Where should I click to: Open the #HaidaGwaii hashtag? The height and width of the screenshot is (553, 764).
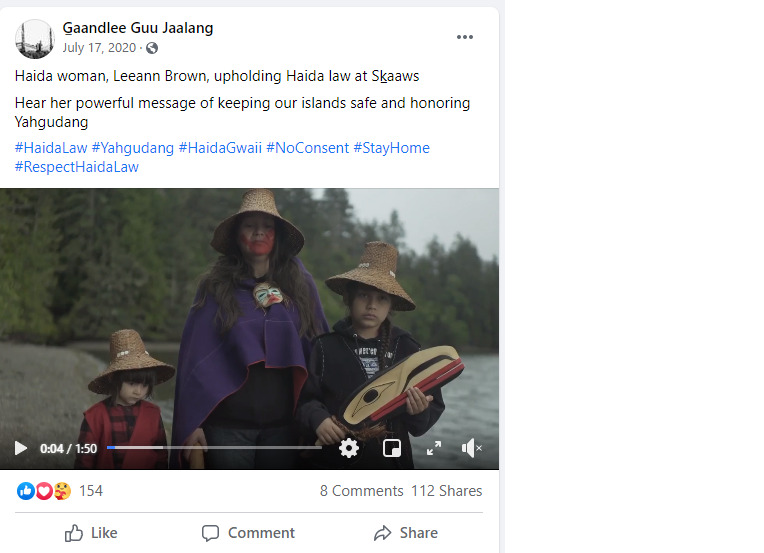[220, 148]
